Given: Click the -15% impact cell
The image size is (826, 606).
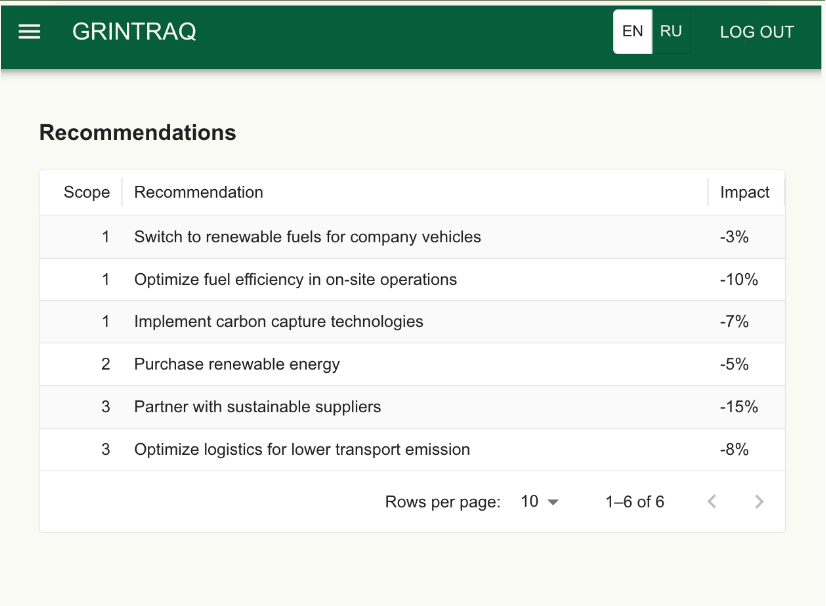Looking at the screenshot, I should tap(739, 407).
